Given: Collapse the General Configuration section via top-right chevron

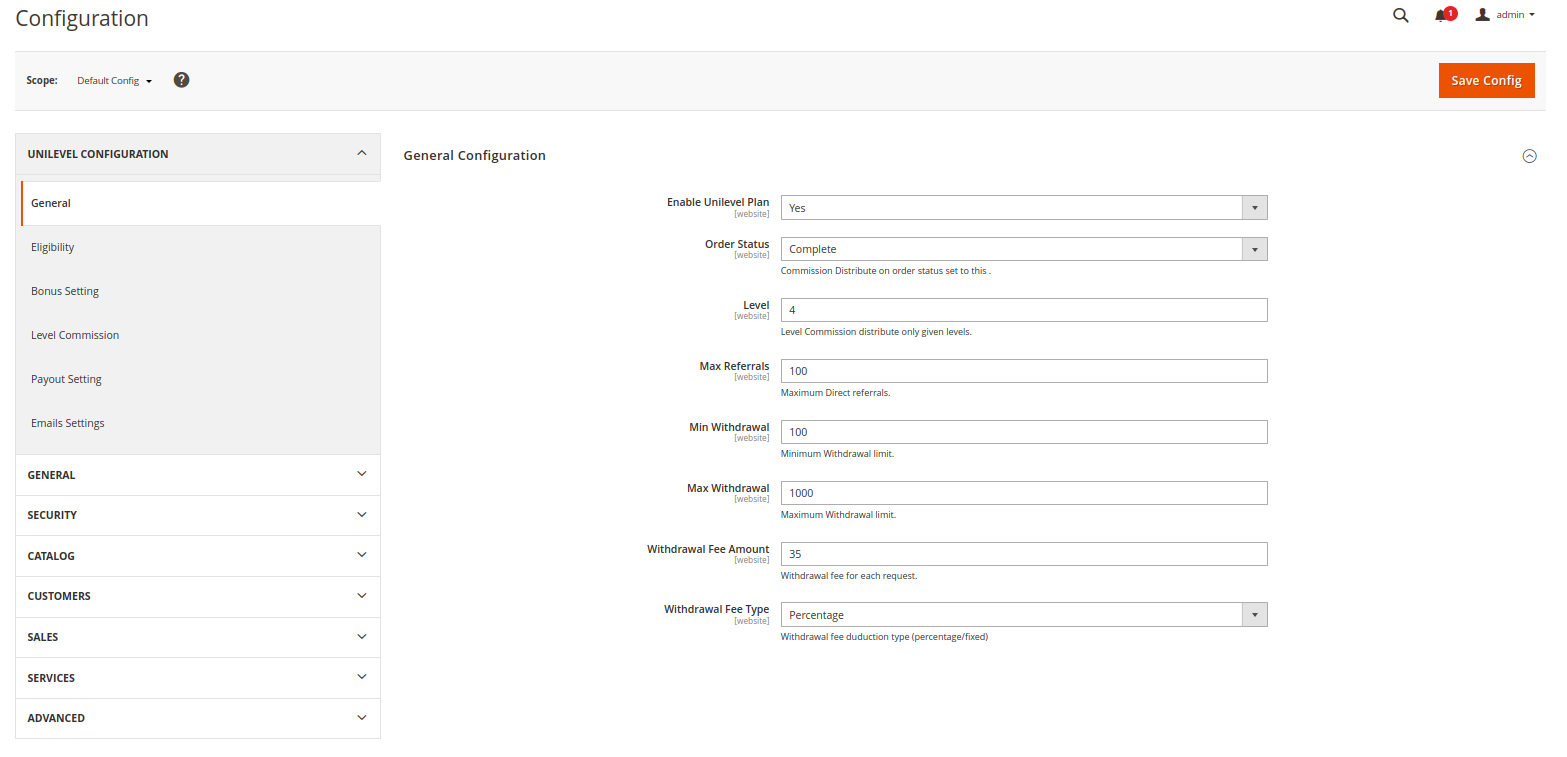Looking at the screenshot, I should pos(1529,156).
